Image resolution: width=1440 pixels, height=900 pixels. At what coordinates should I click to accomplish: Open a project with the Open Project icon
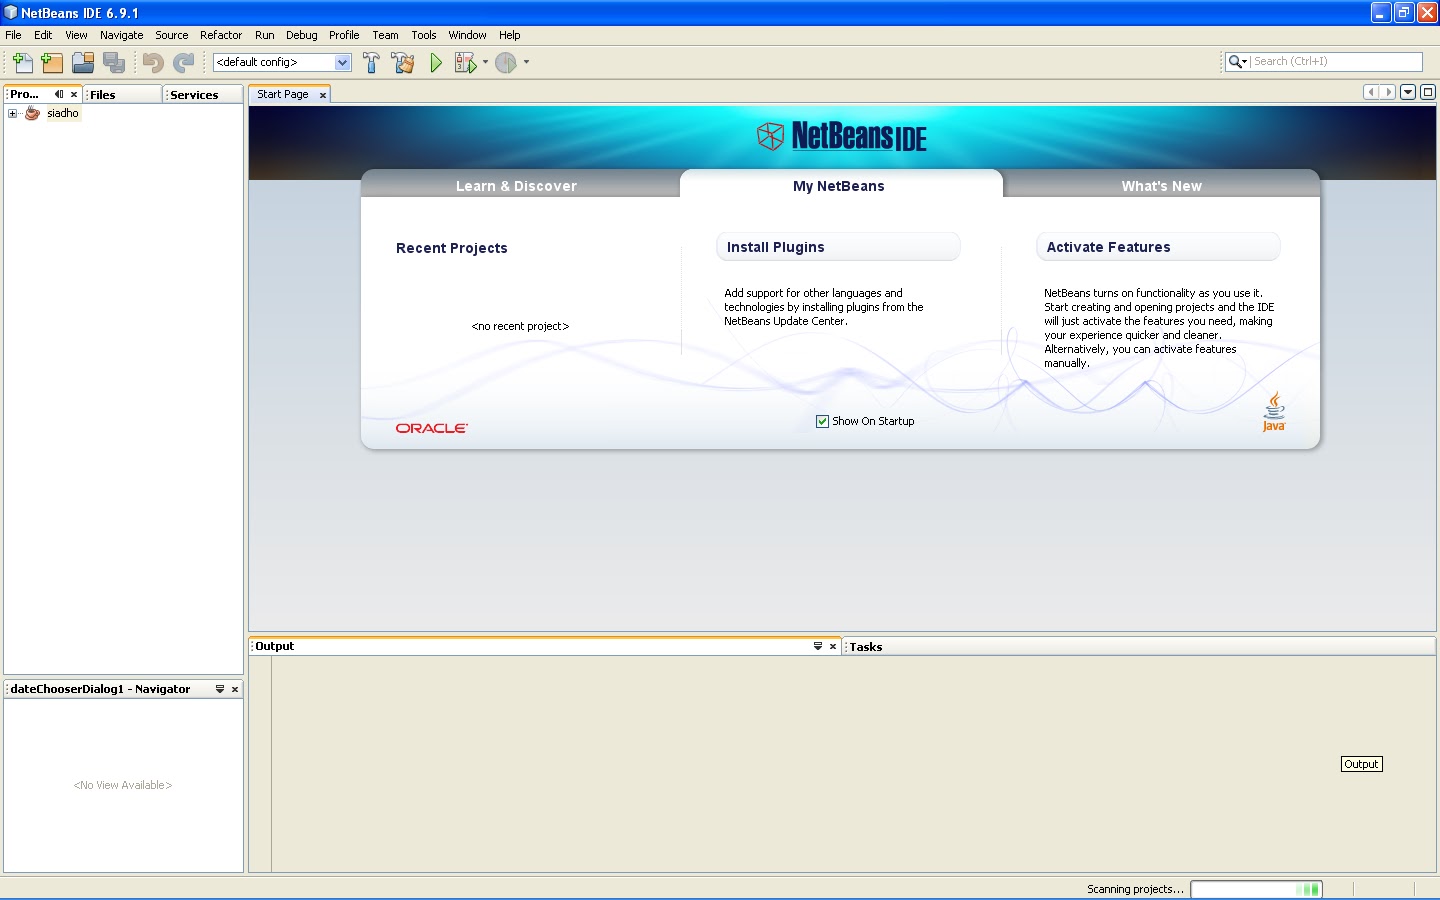point(83,62)
